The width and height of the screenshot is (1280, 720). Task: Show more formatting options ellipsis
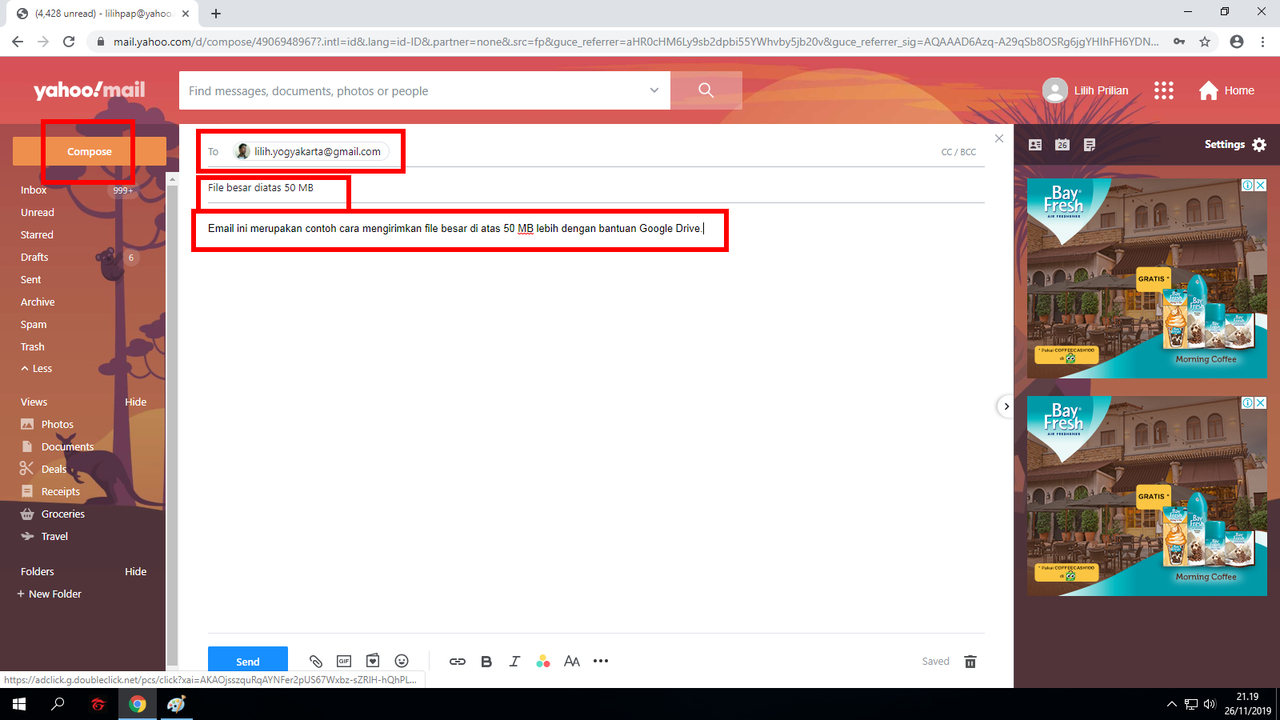click(x=601, y=661)
